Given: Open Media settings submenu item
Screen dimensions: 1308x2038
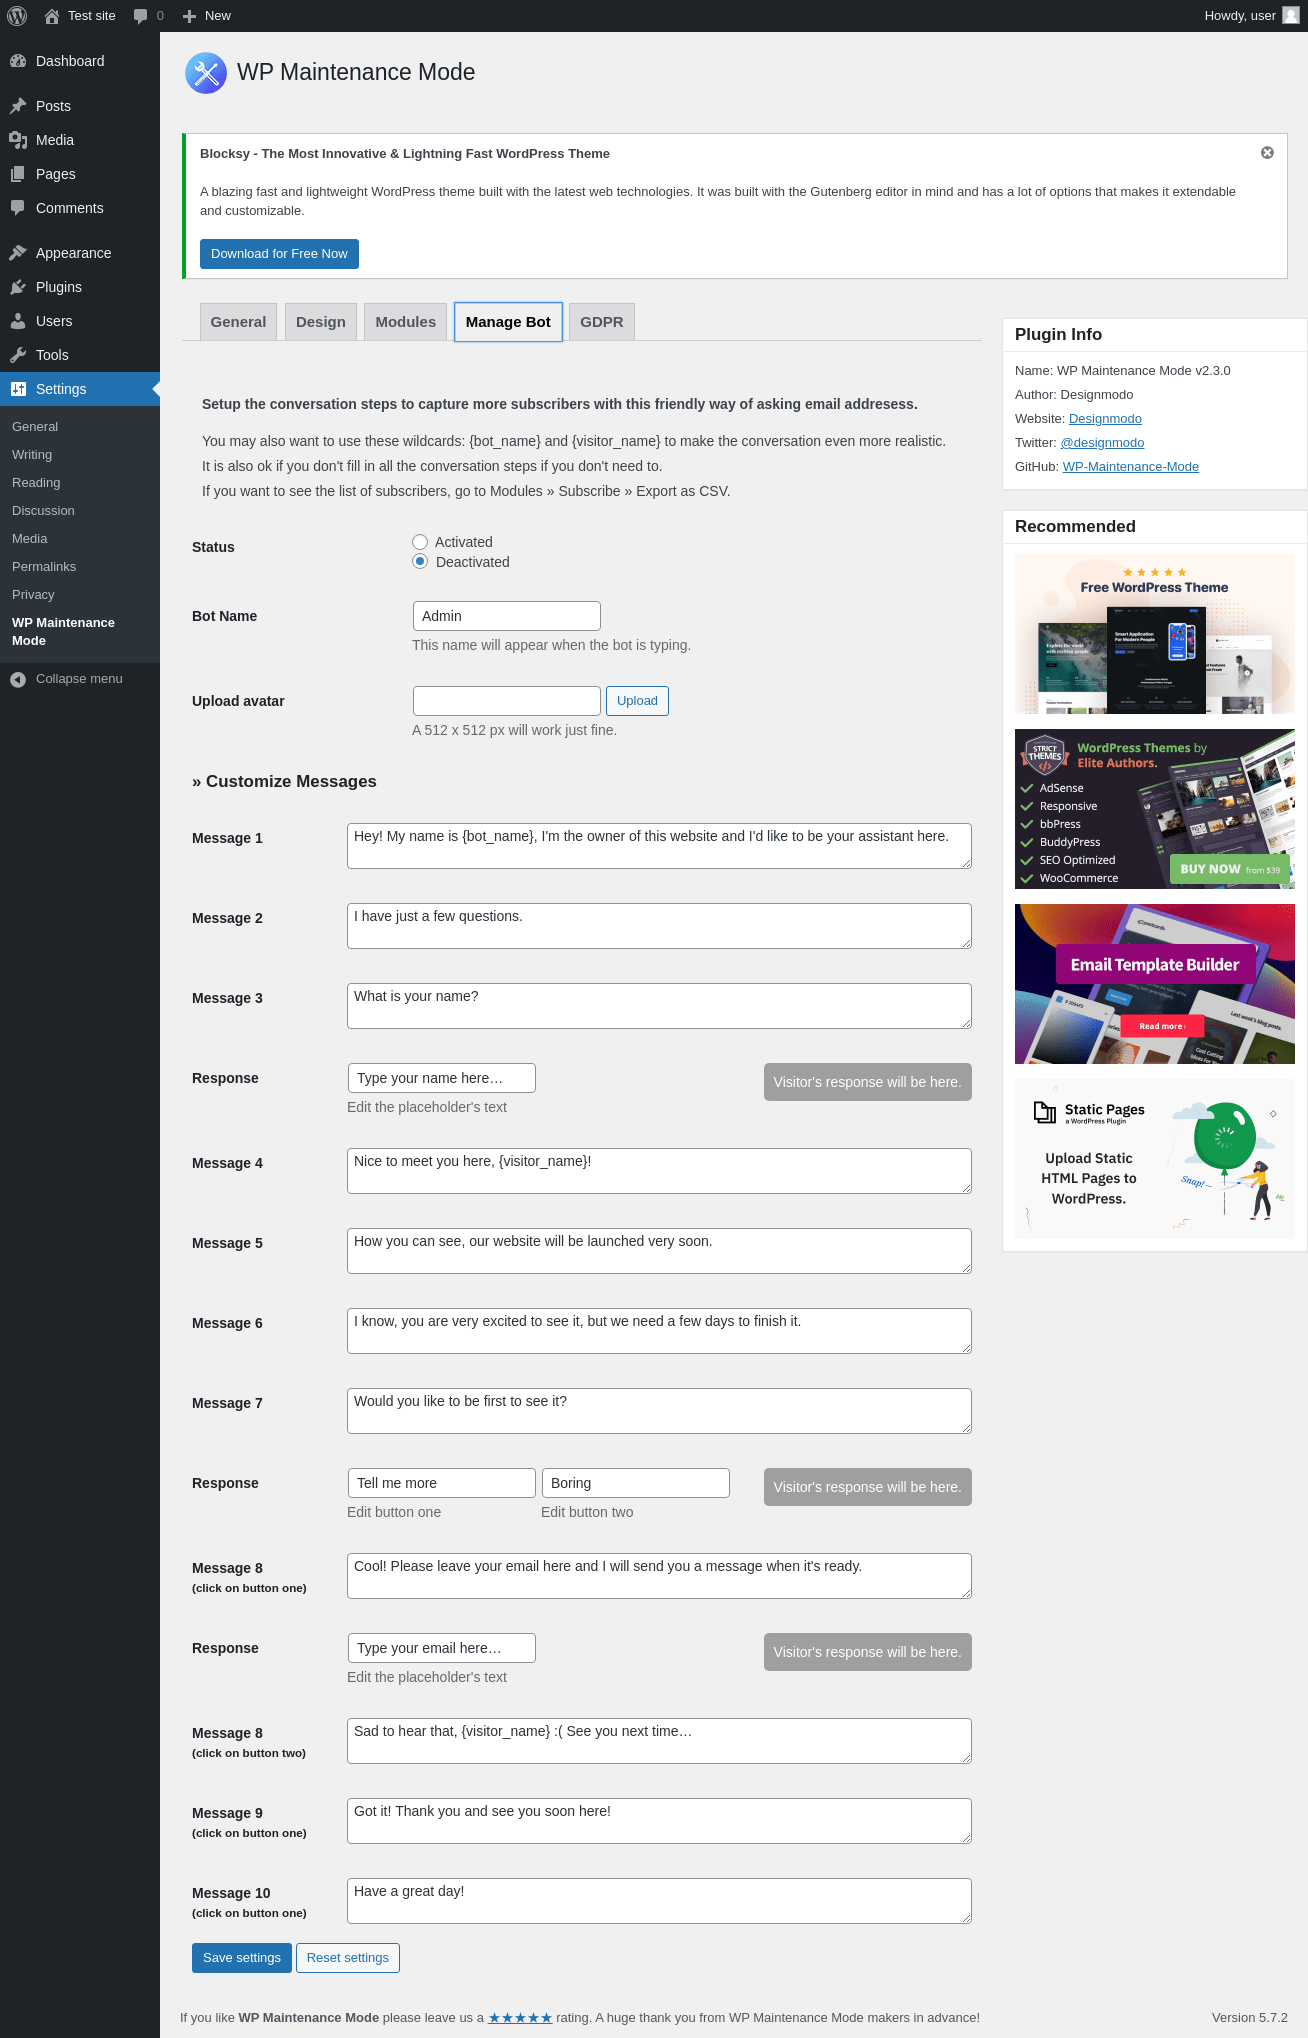Looking at the screenshot, I should [30, 539].
